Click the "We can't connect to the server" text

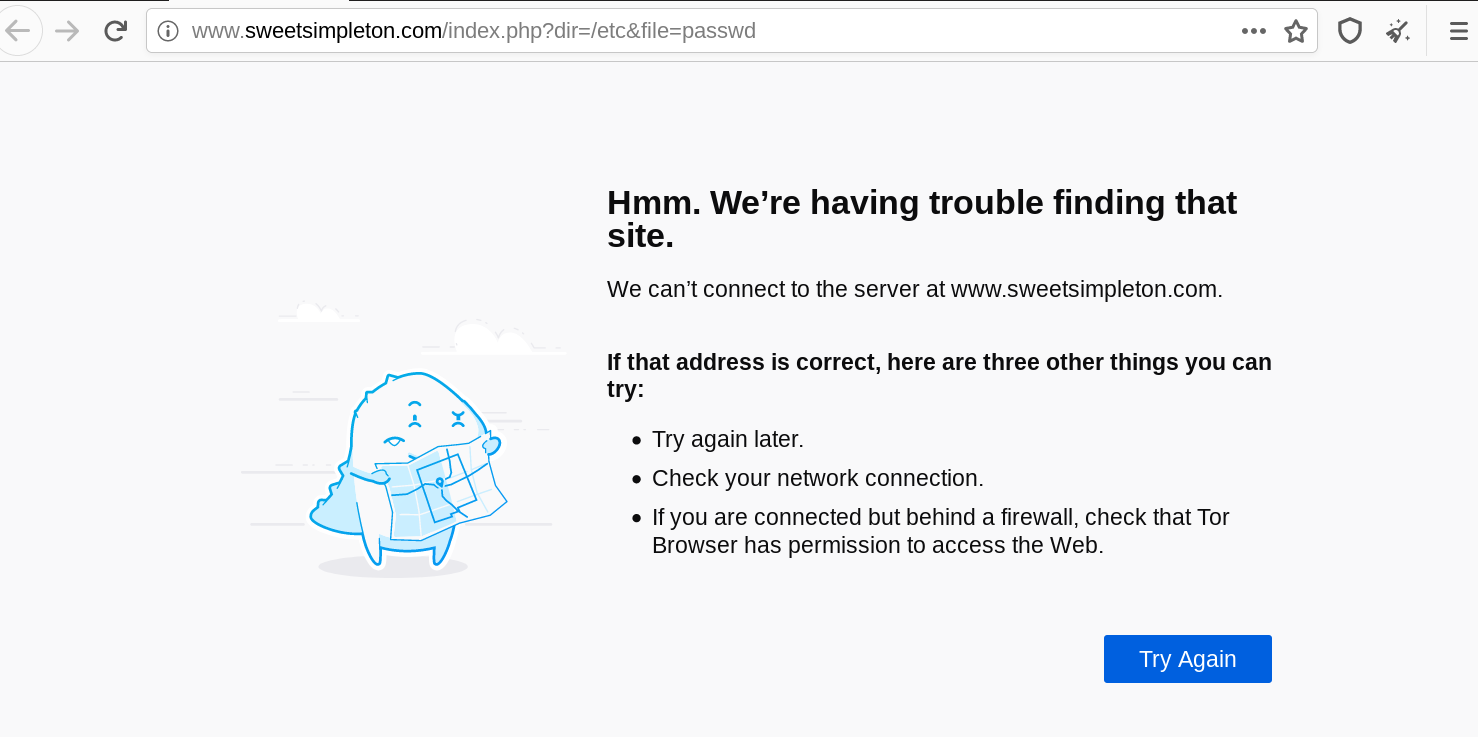(x=914, y=290)
